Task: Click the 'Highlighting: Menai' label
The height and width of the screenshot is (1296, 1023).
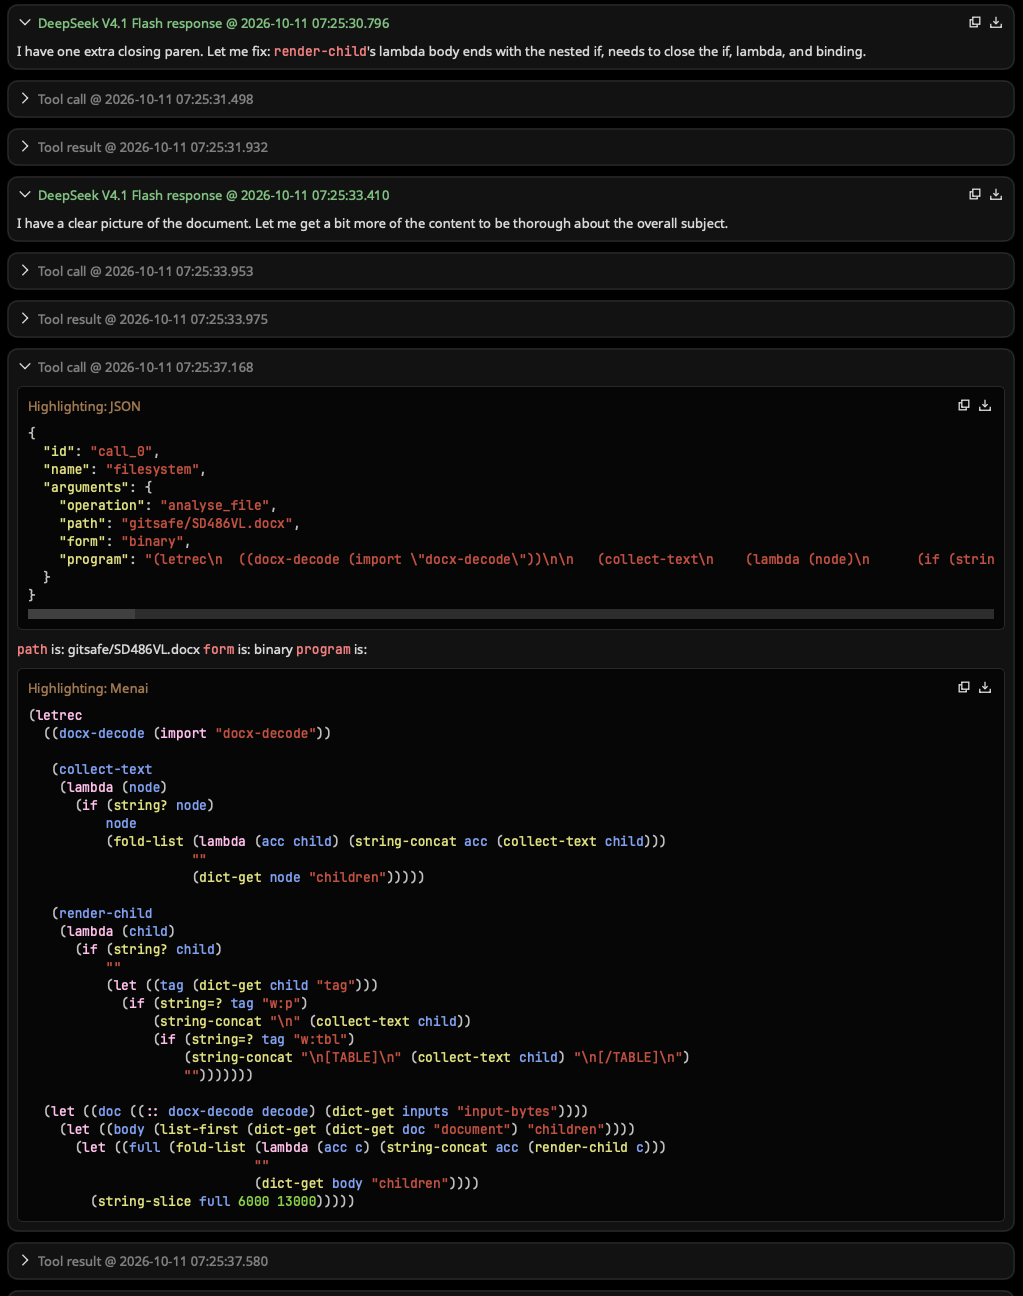Action: 88,688
